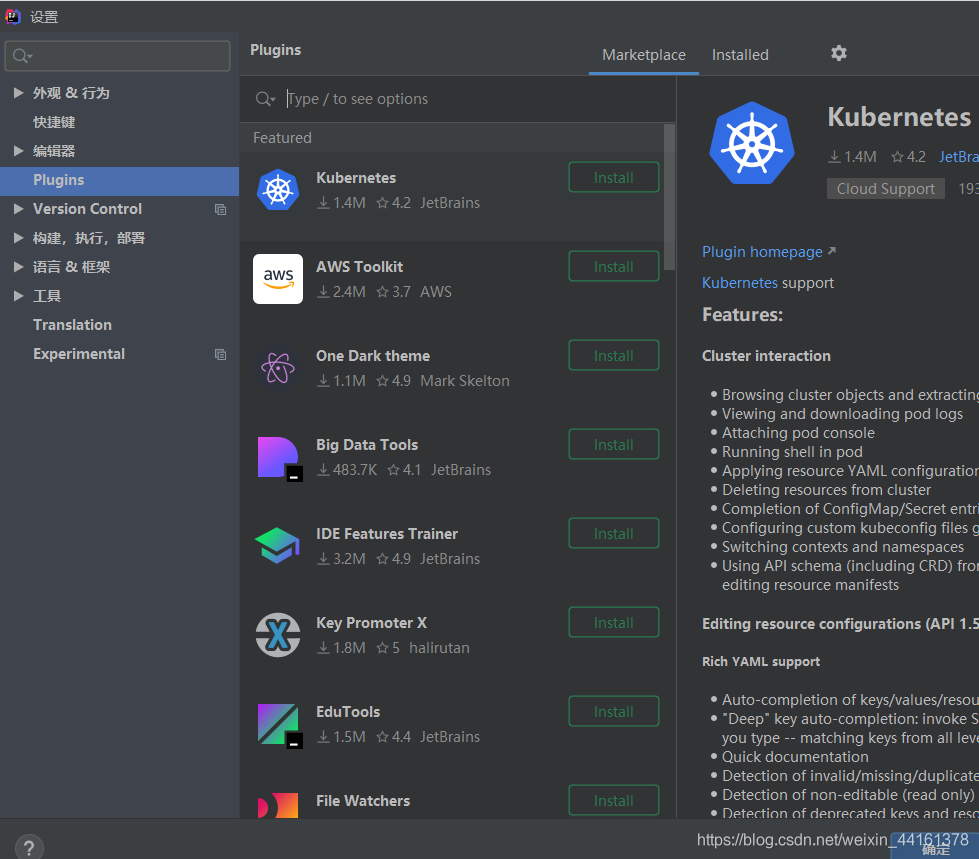Select the Kubernetes plugin title in the list
This screenshot has width=979, height=859.
(356, 178)
